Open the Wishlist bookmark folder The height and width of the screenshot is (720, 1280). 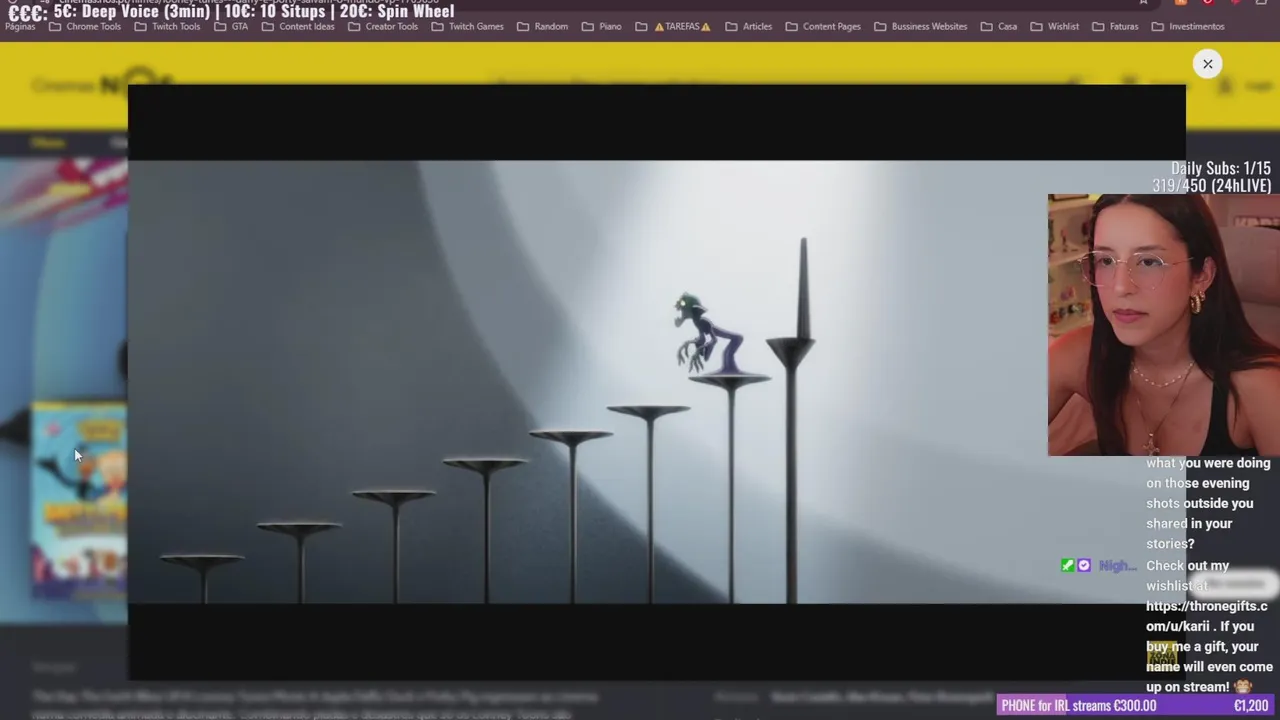pyautogui.click(x=1054, y=26)
